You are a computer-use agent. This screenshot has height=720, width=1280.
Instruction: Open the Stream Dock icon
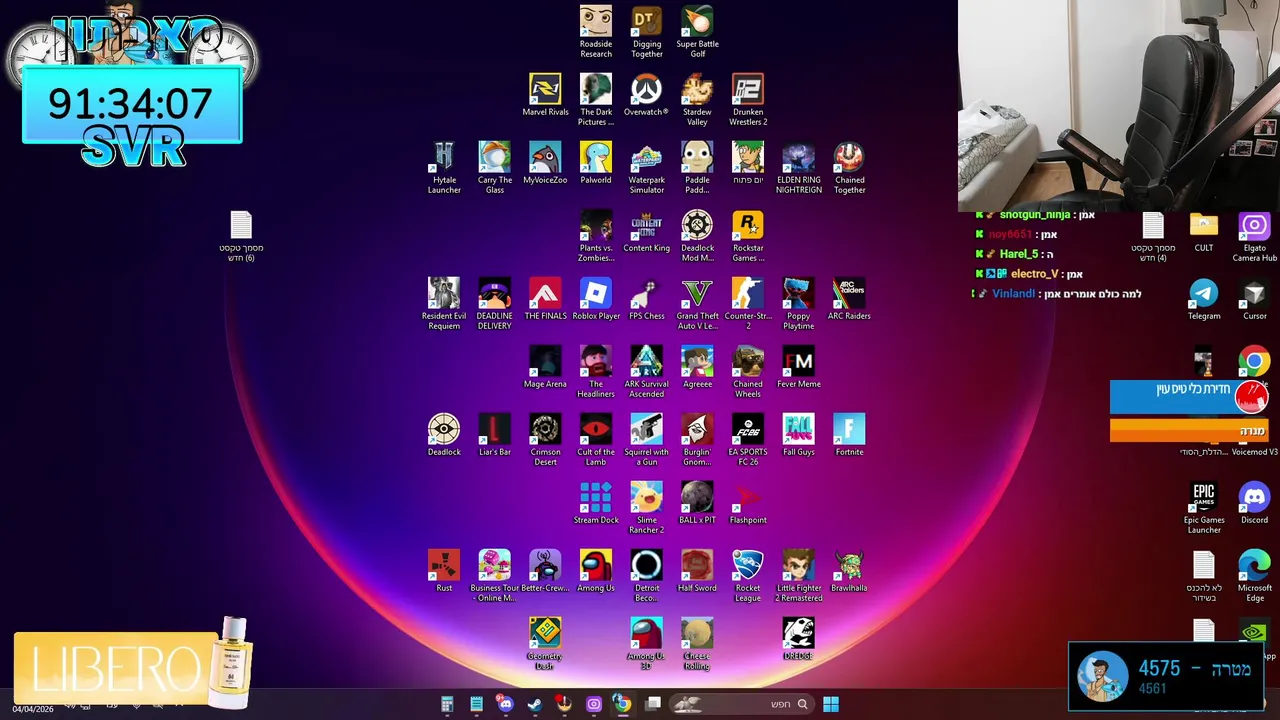(596, 503)
